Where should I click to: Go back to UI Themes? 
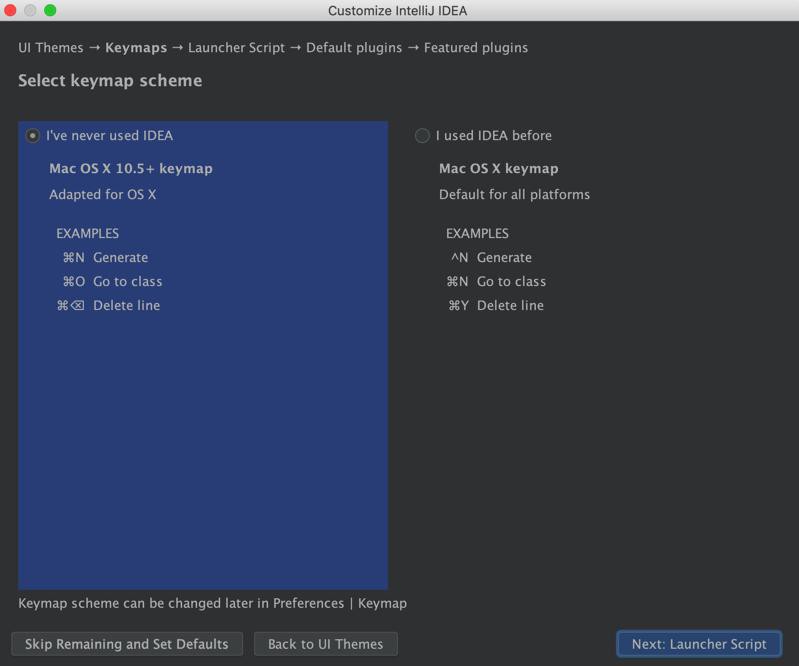[x=326, y=644]
